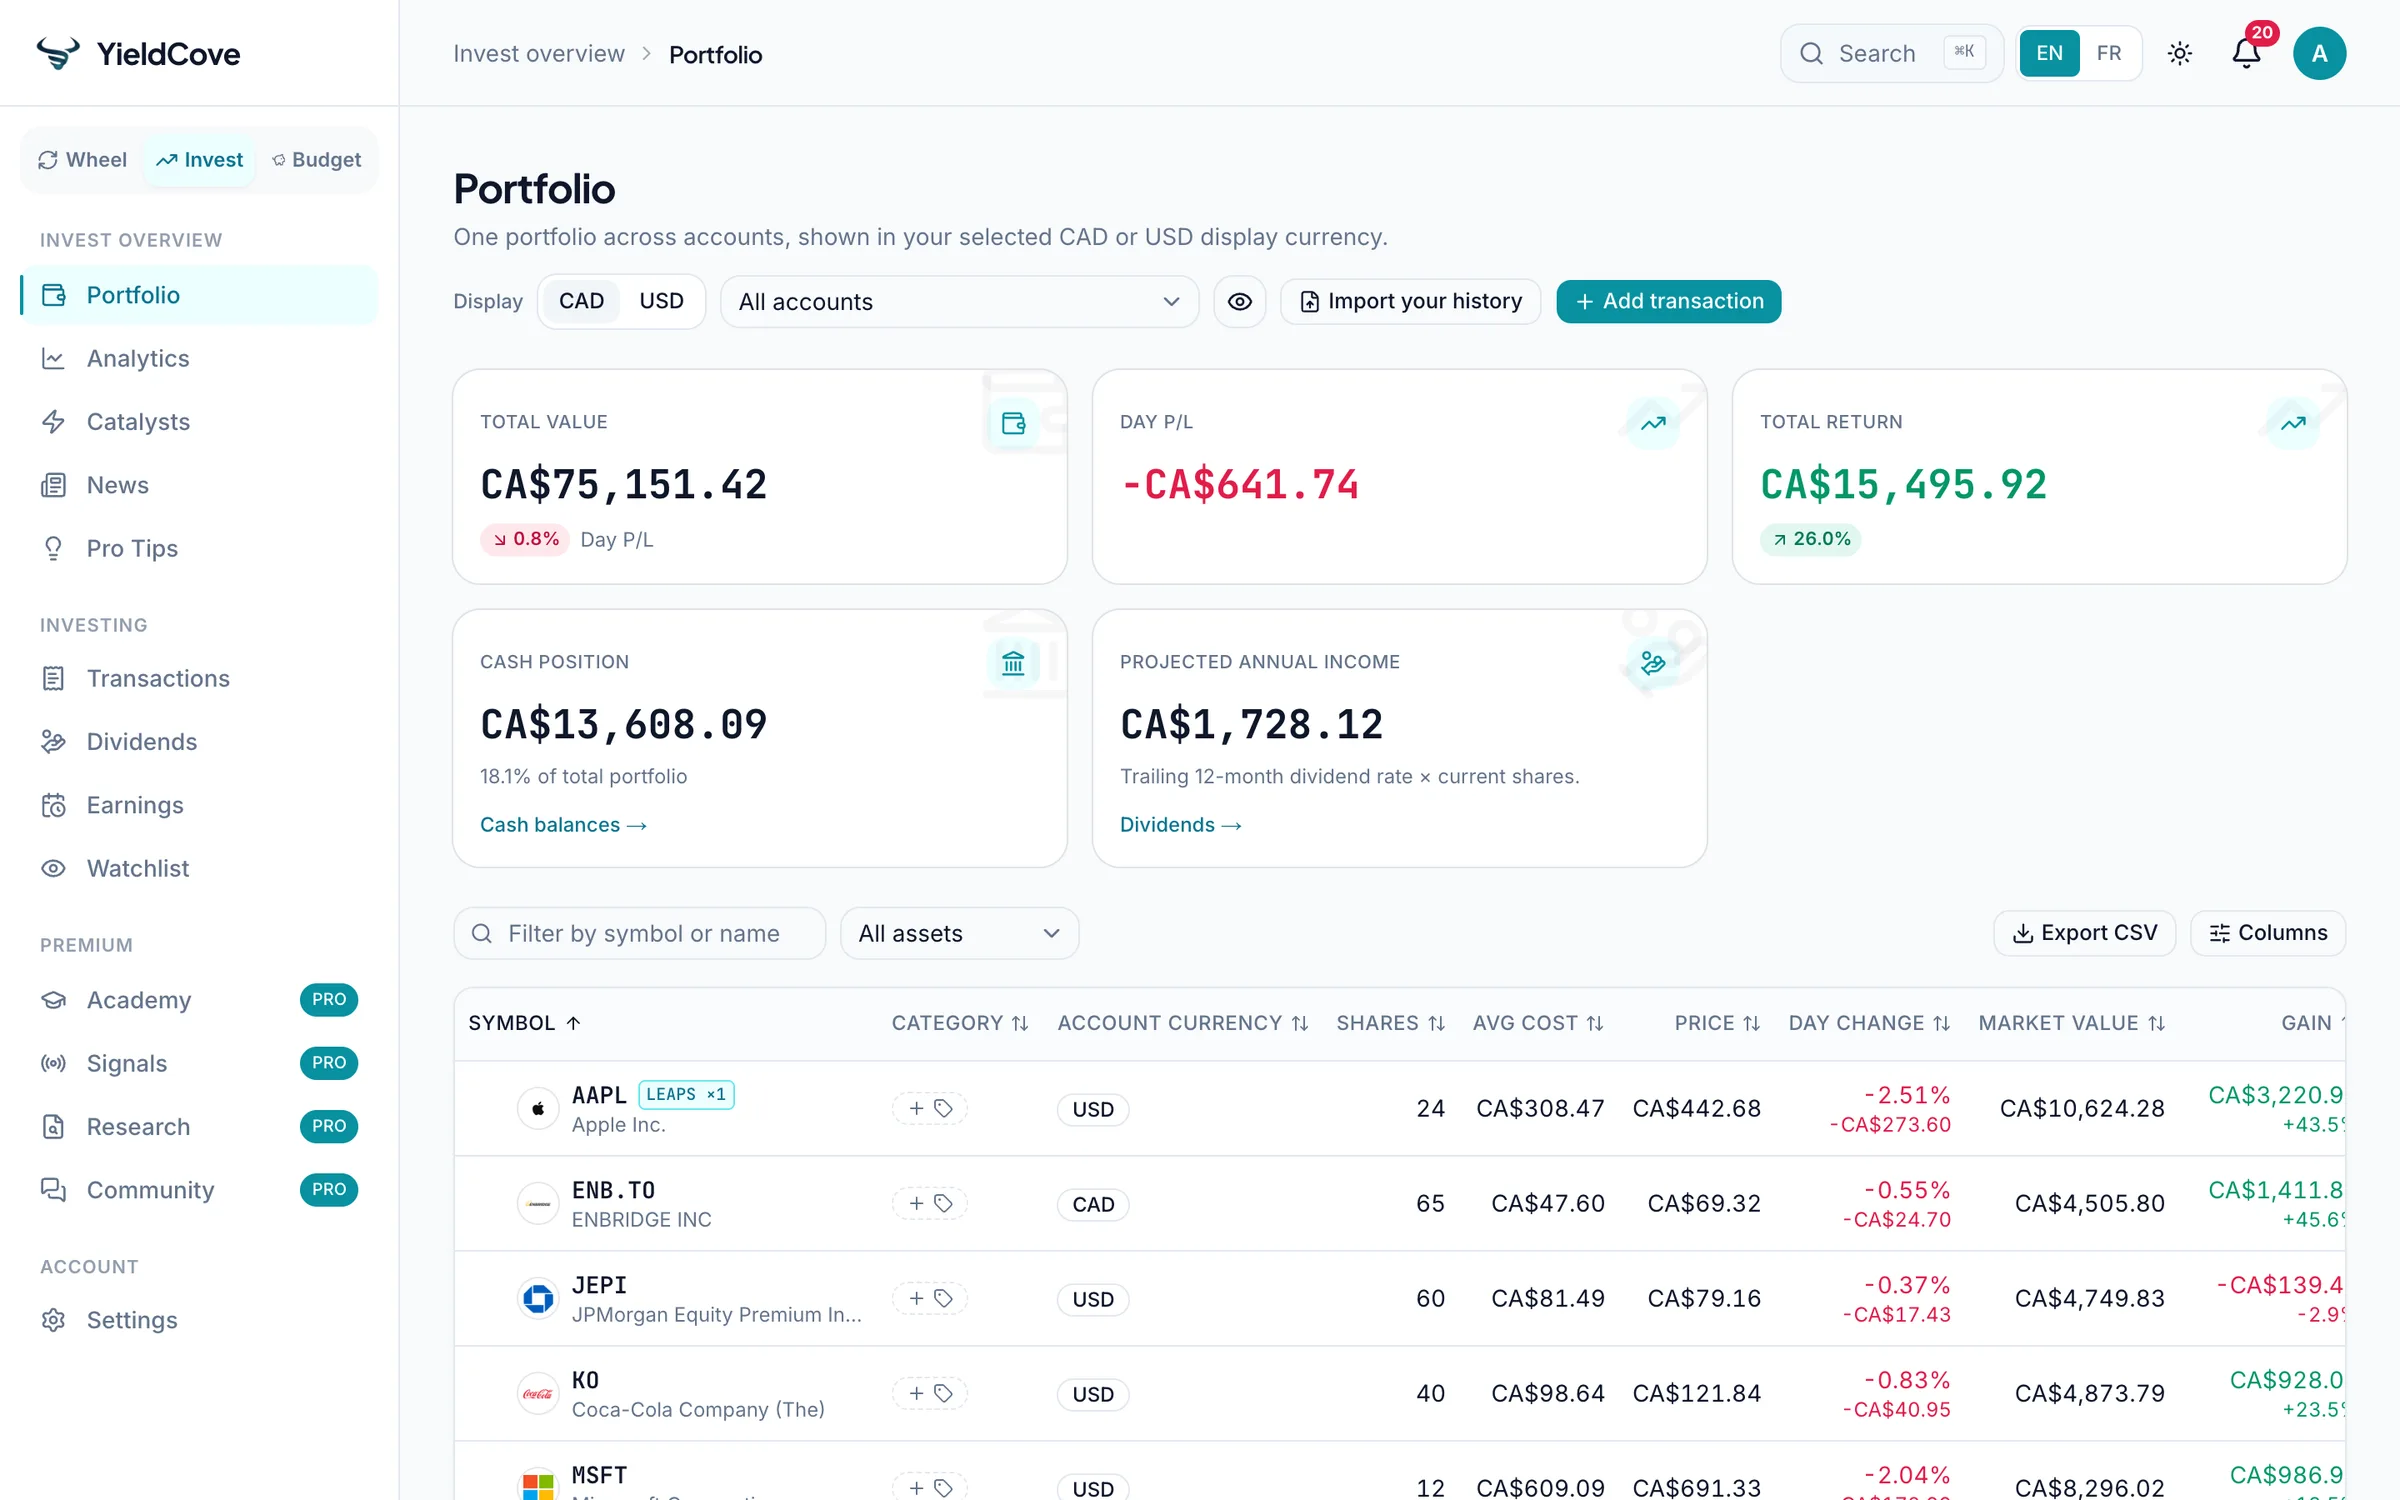This screenshot has width=2400, height=1500.
Task: Sort table by Symbol column
Action: pos(524,1023)
